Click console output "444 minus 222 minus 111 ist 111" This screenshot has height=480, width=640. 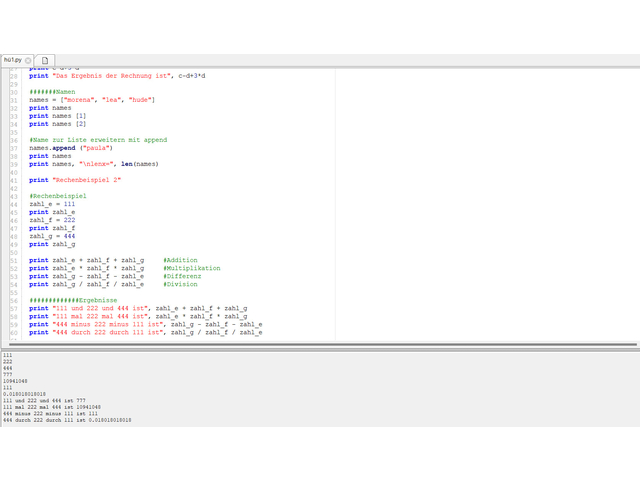click(50, 413)
